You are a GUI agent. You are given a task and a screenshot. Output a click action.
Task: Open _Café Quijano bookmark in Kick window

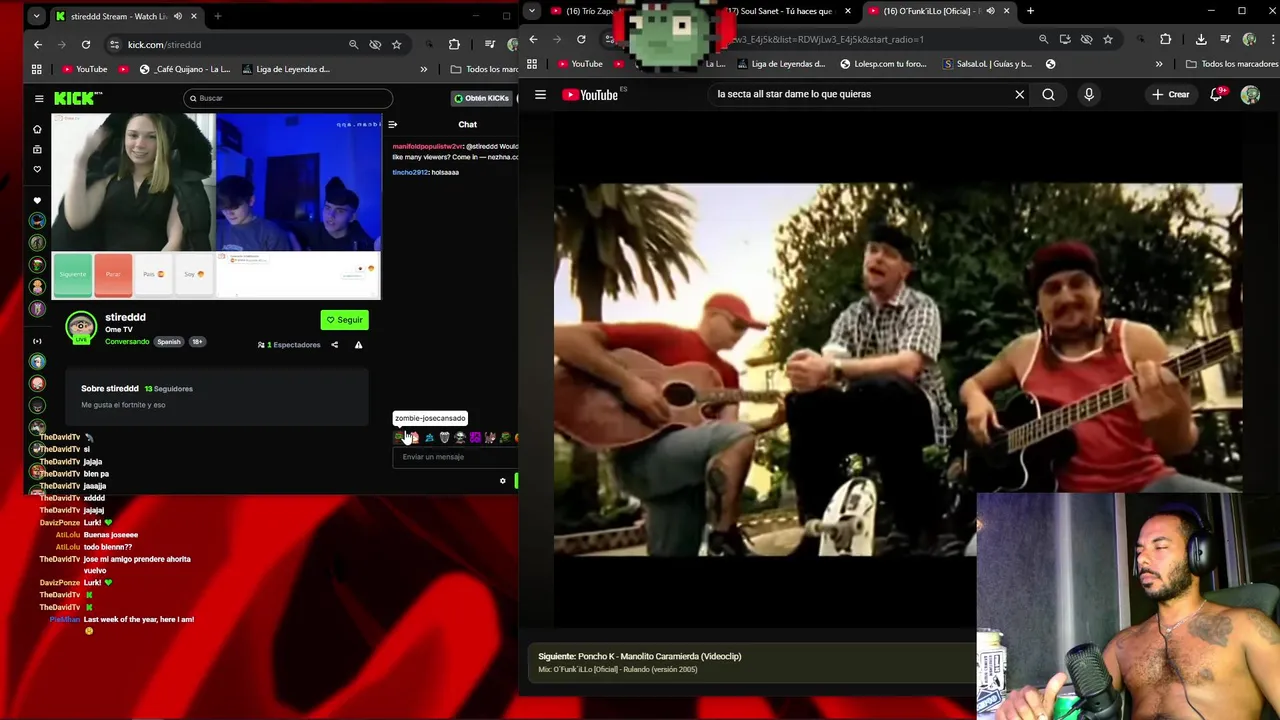click(185, 69)
